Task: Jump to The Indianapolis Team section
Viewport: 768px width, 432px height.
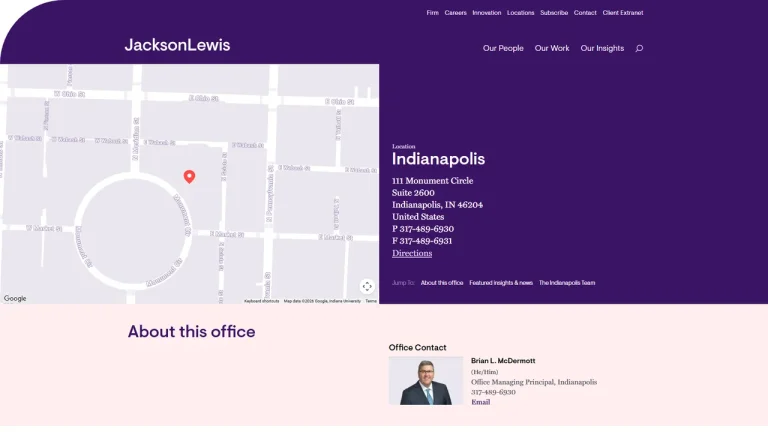Action: click(567, 283)
